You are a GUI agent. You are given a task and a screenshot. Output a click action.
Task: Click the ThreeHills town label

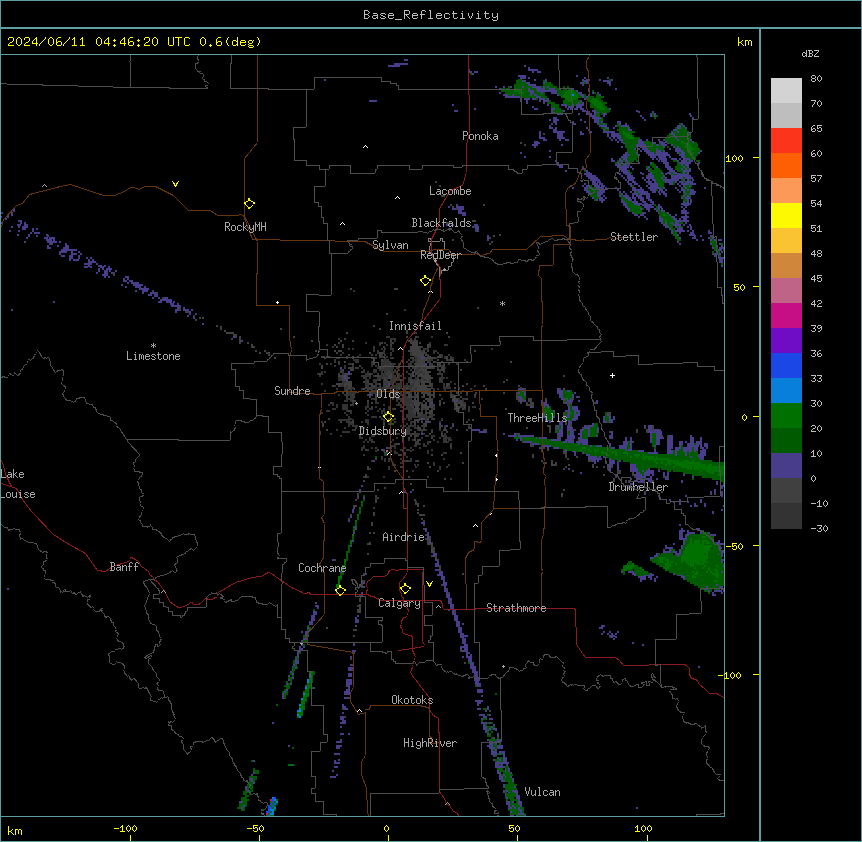537,418
